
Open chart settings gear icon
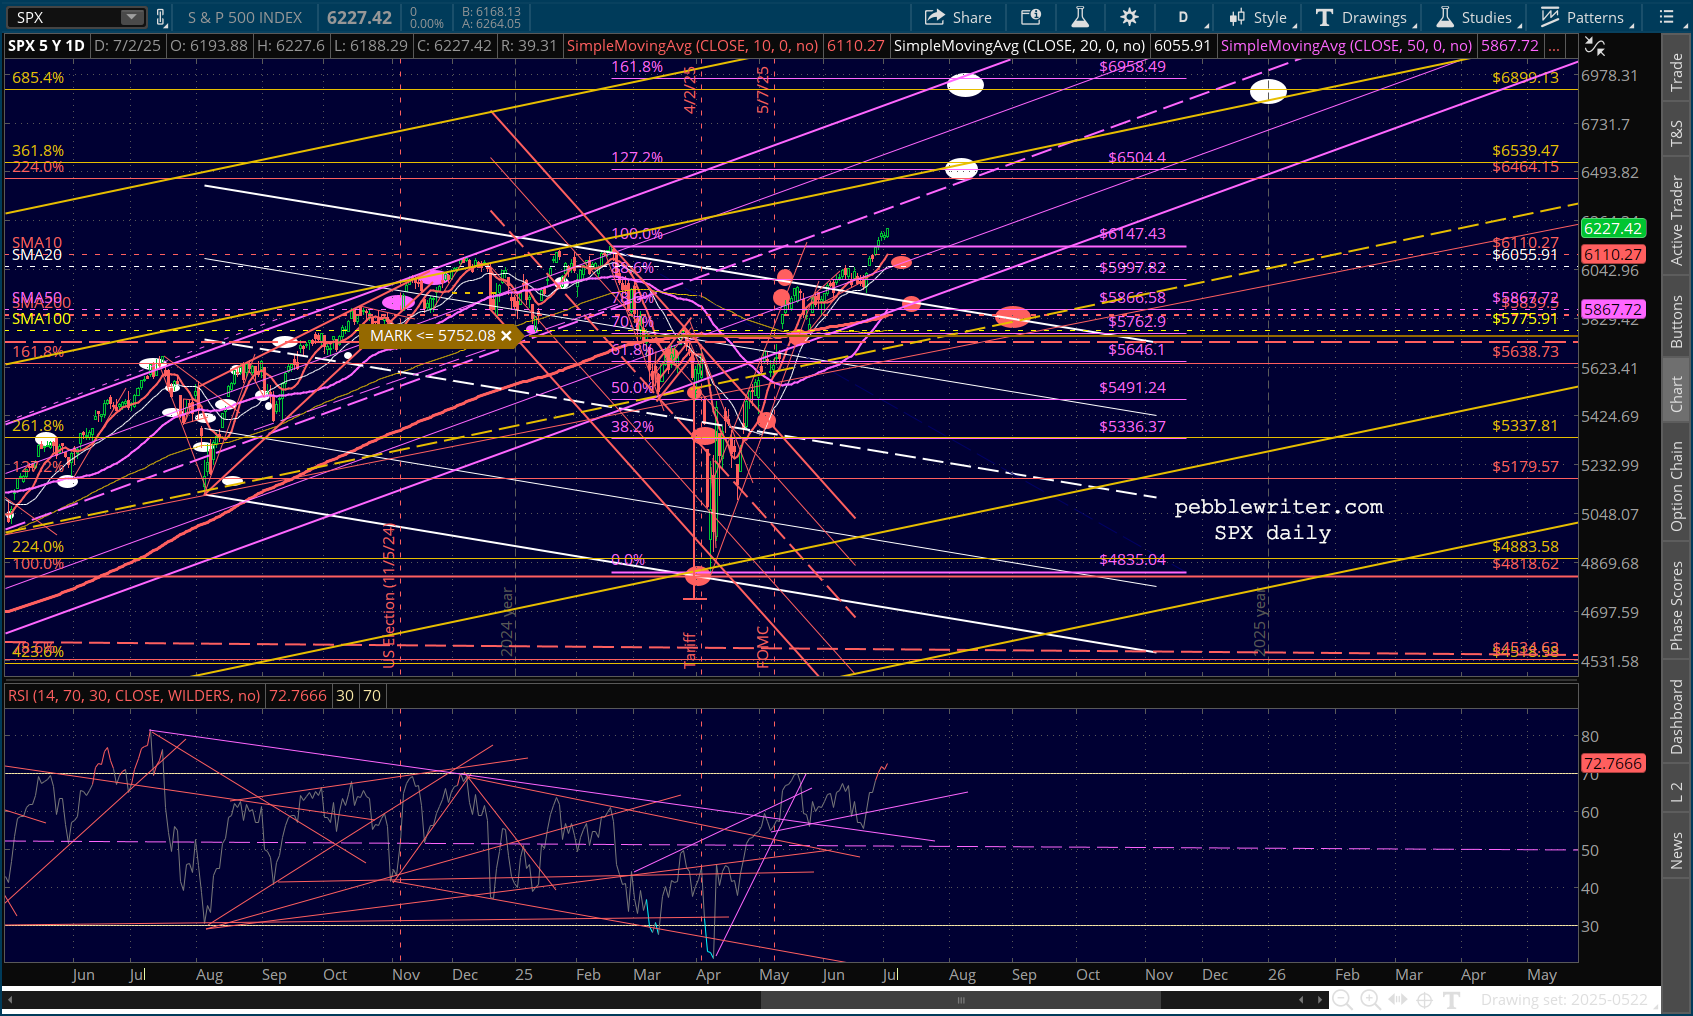tap(1129, 17)
